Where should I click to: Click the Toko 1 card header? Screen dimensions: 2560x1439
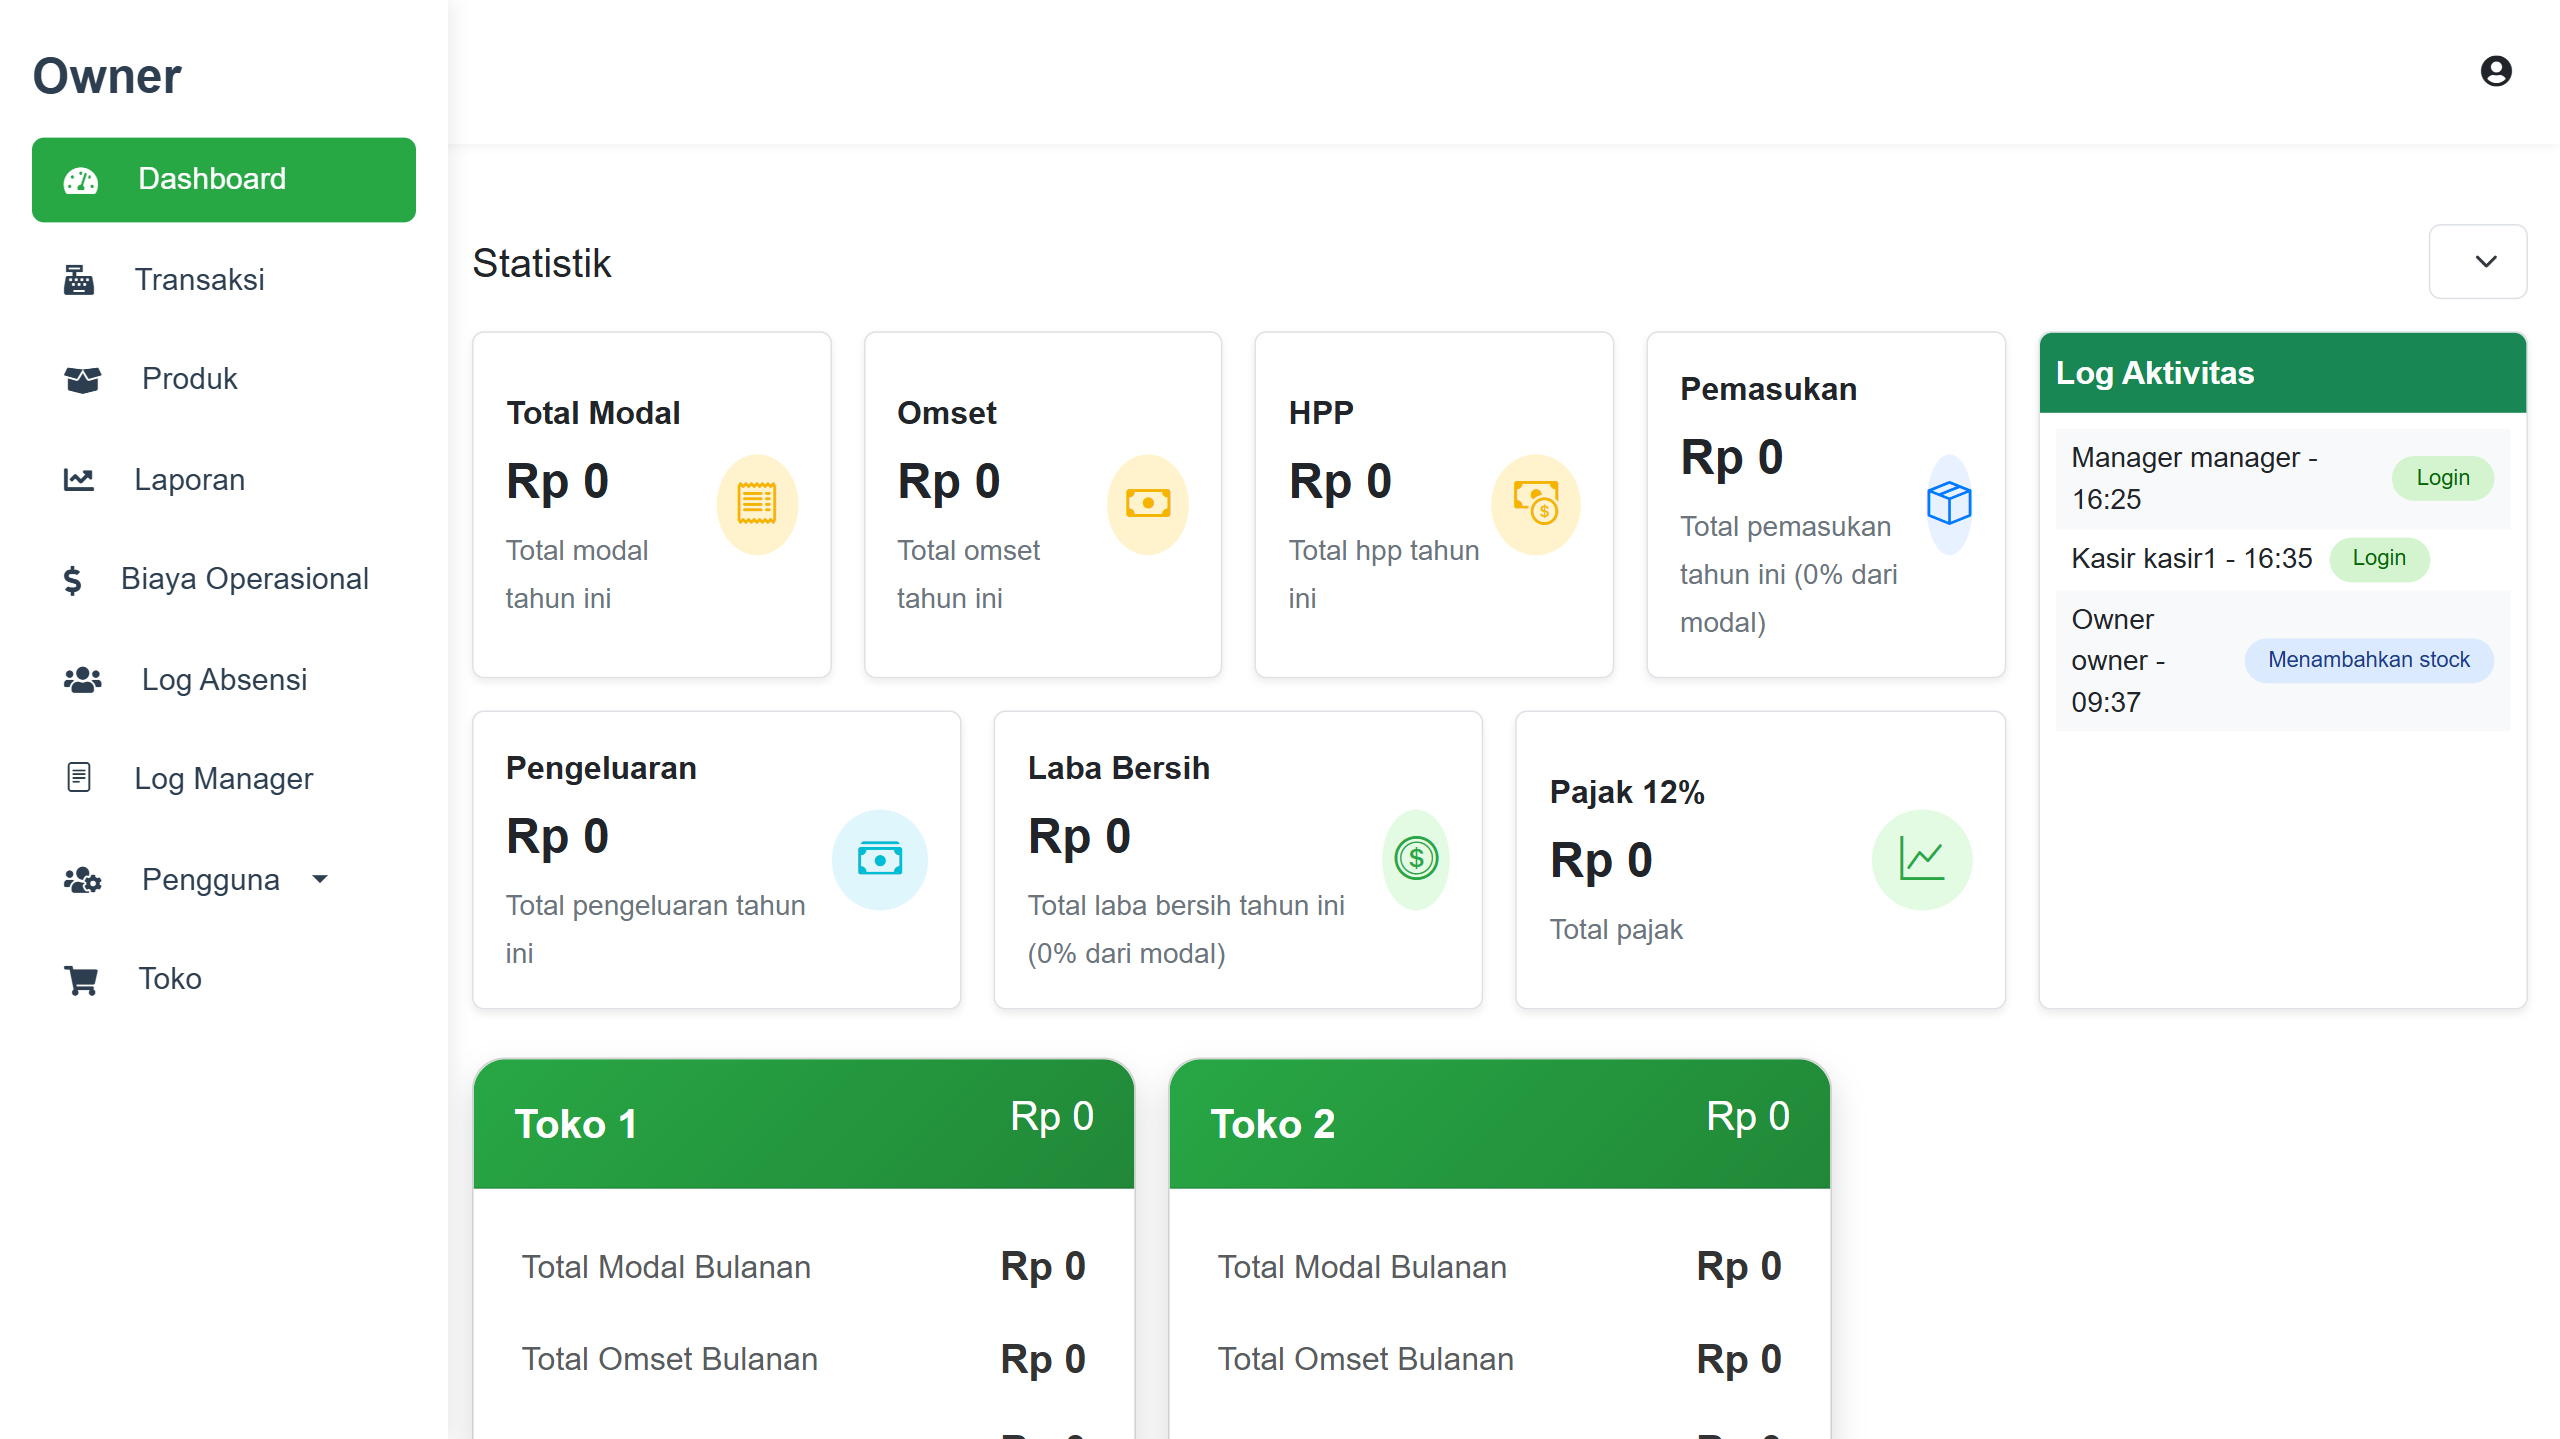(x=803, y=1124)
